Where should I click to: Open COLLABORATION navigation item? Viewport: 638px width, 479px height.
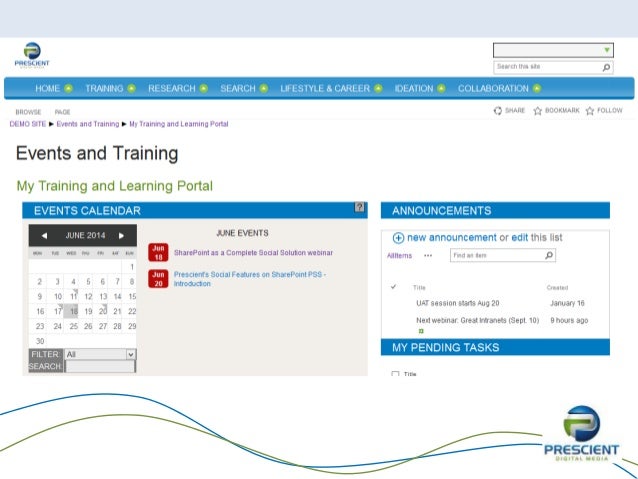[x=493, y=88]
